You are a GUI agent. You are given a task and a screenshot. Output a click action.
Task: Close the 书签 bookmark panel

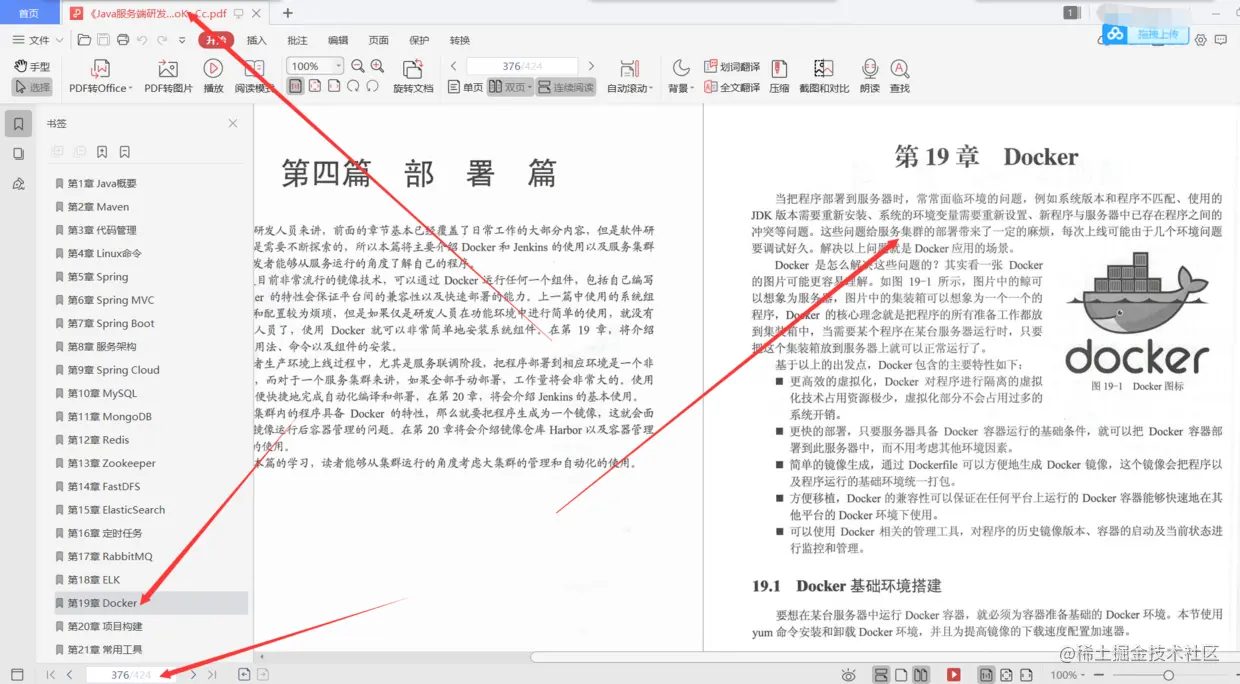233,123
